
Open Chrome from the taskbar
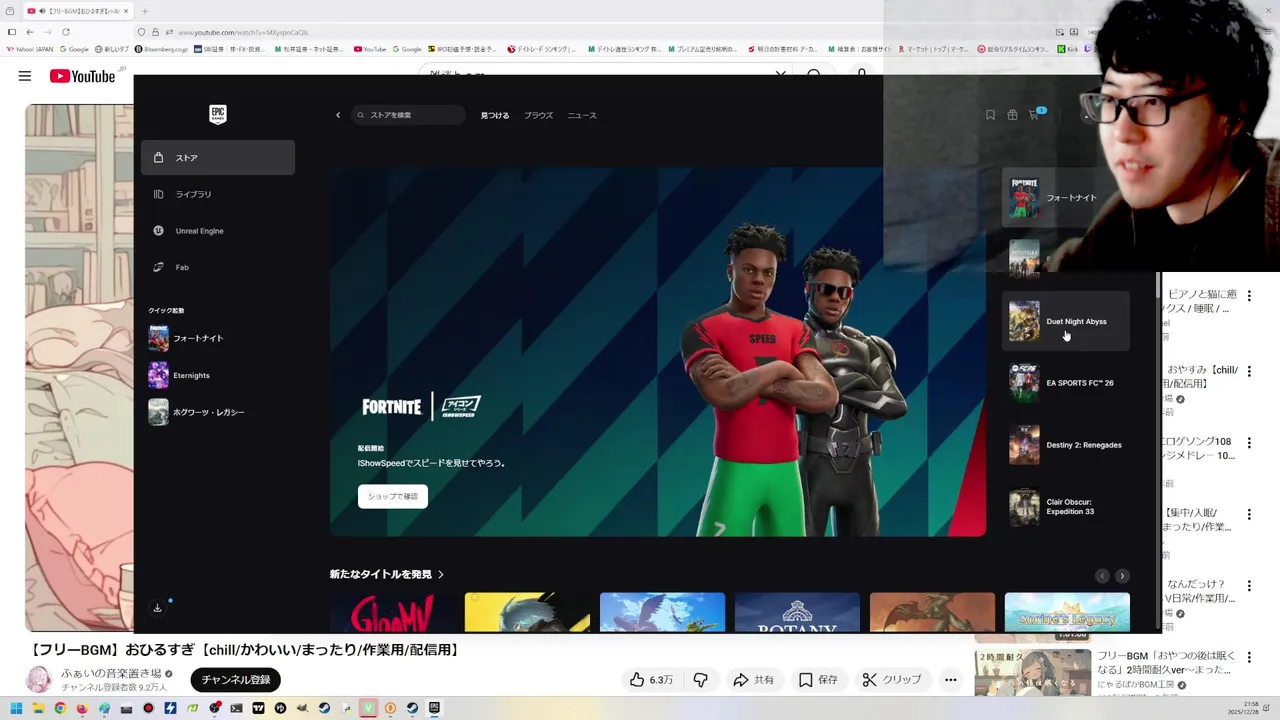(60, 708)
